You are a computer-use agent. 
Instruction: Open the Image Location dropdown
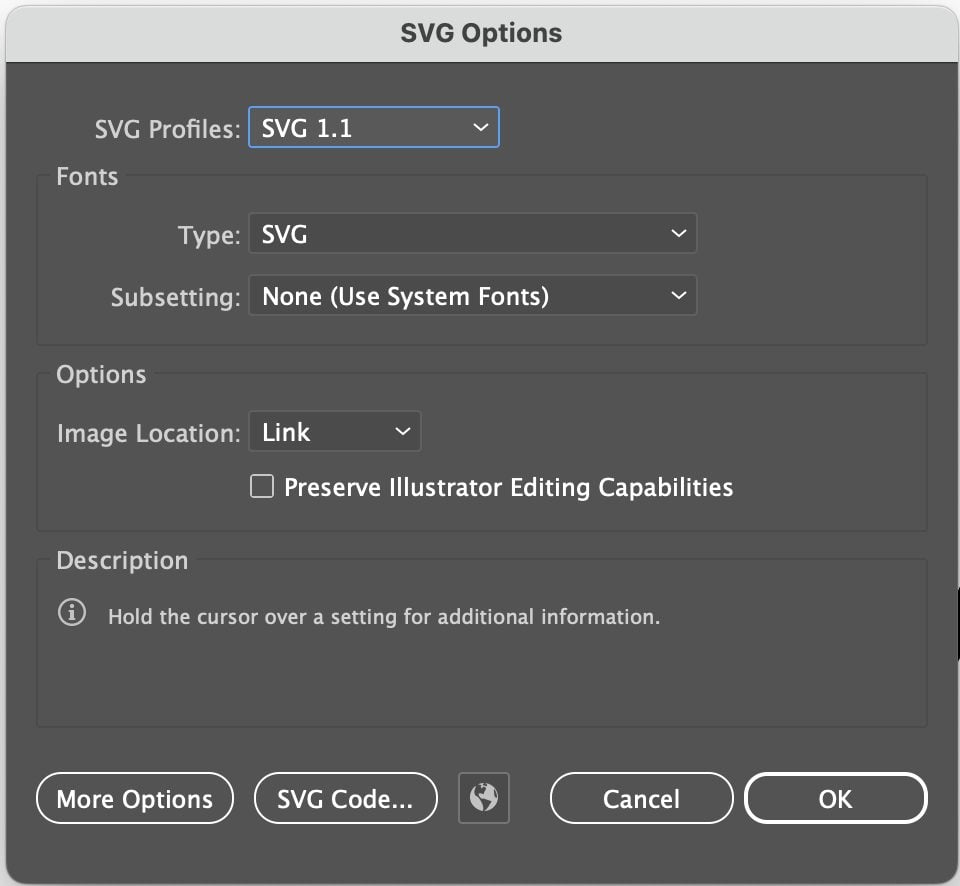(335, 432)
